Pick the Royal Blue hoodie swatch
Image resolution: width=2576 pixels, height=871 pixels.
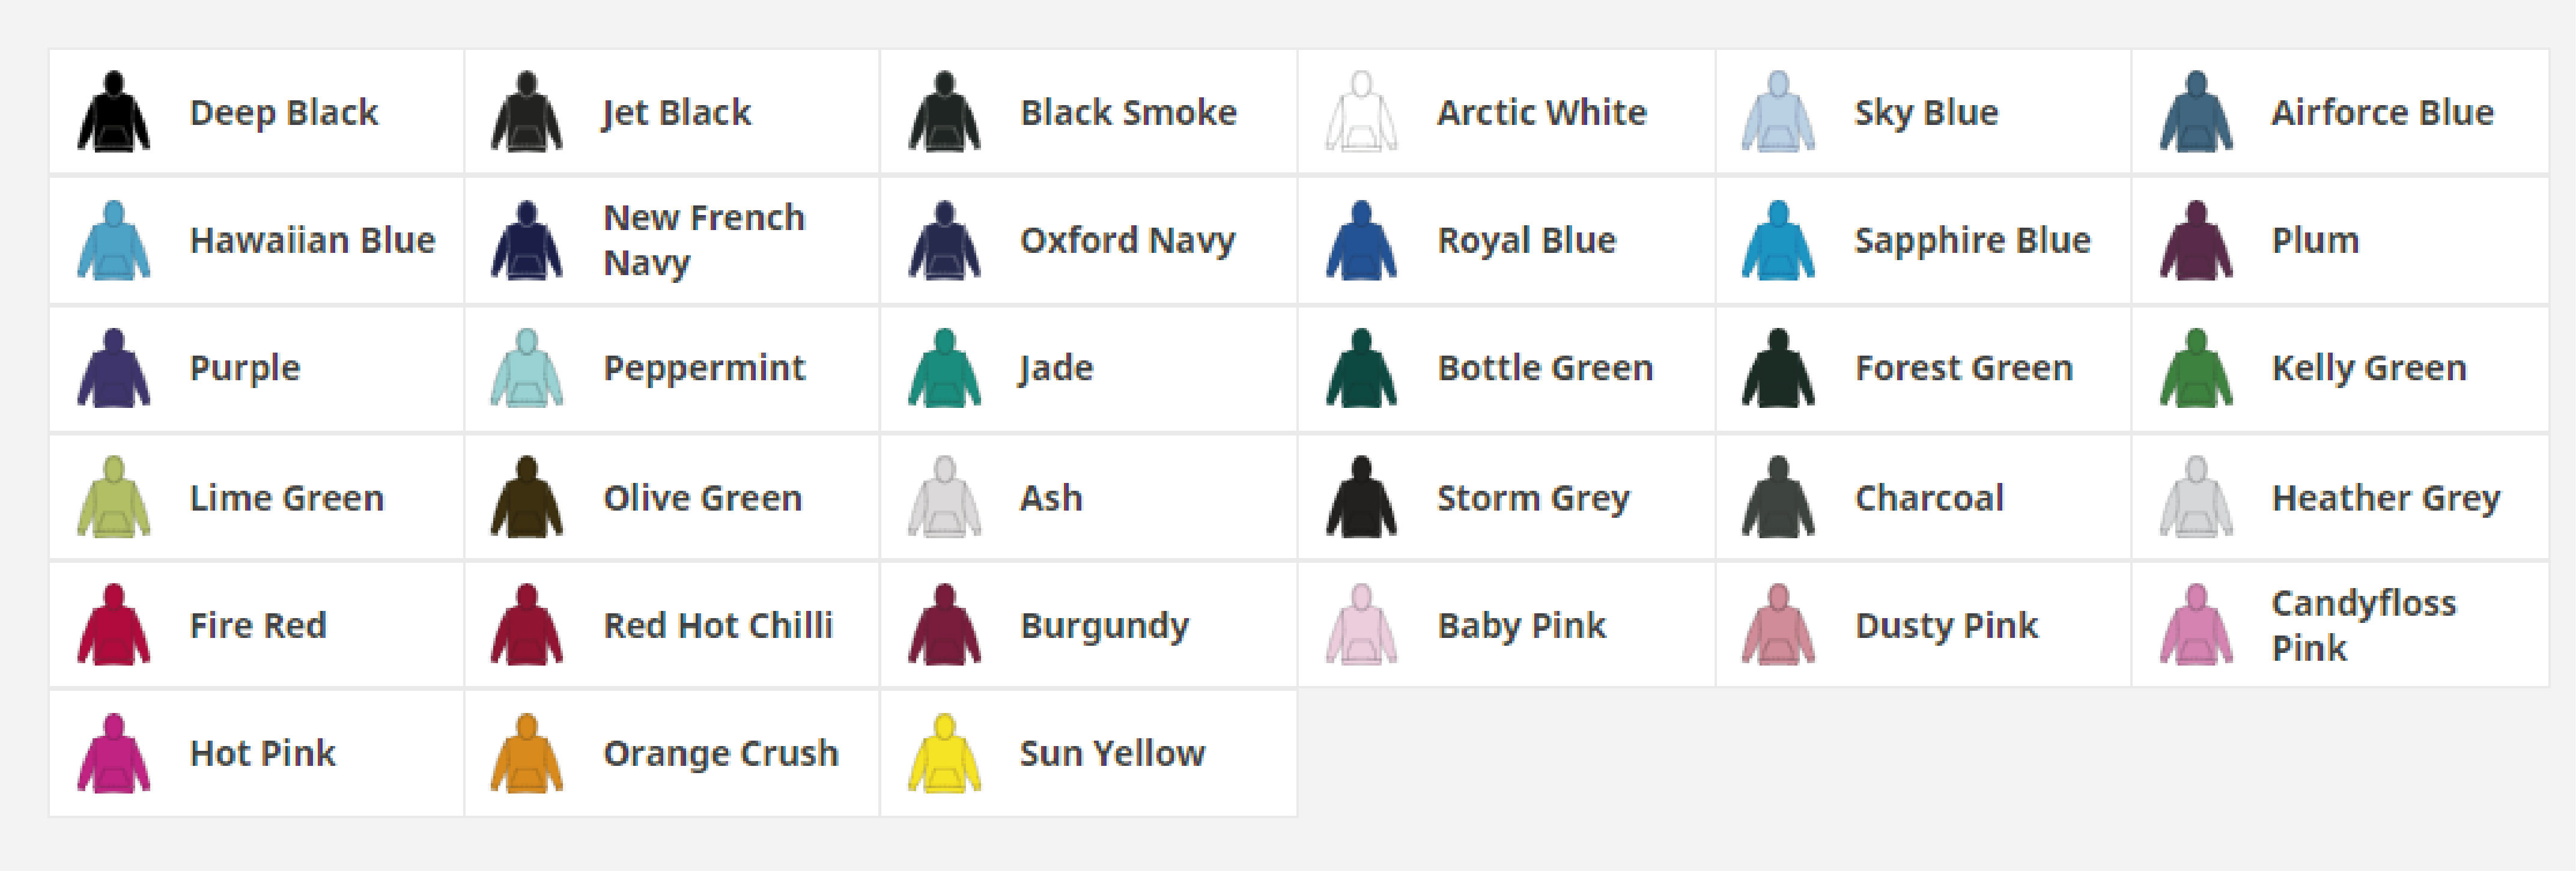pos(1361,240)
